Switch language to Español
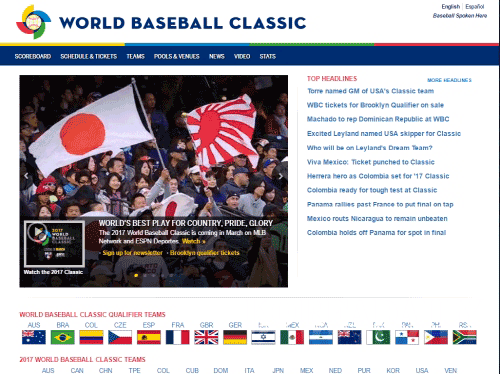 click(475, 7)
